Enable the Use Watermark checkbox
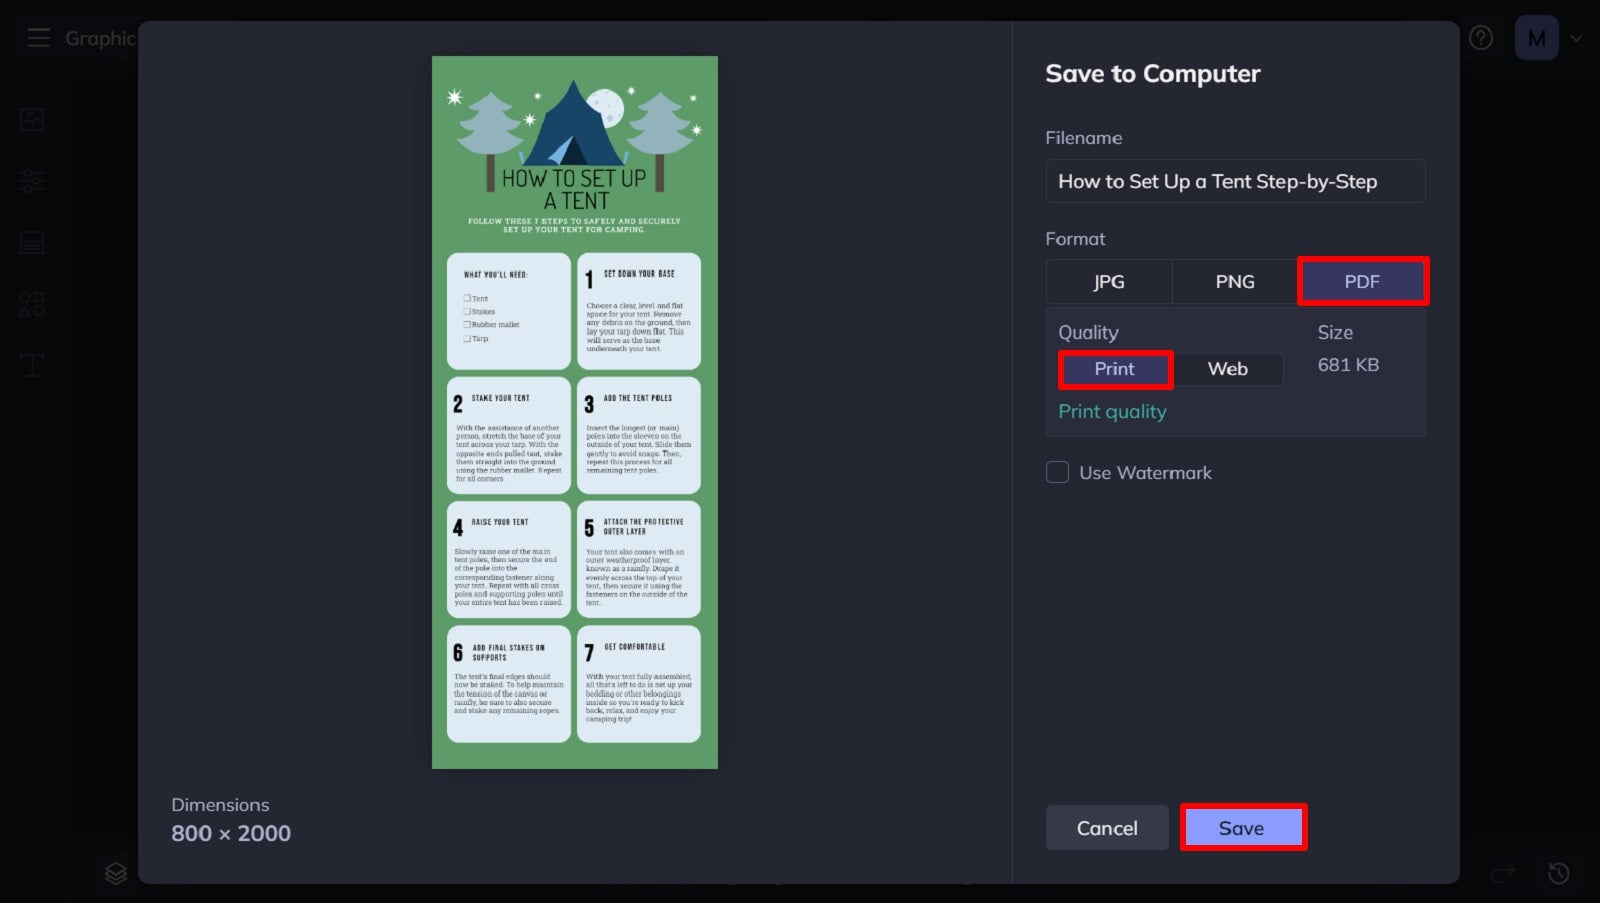The width and height of the screenshot is (1600, 903). (x=1057, y=472)
